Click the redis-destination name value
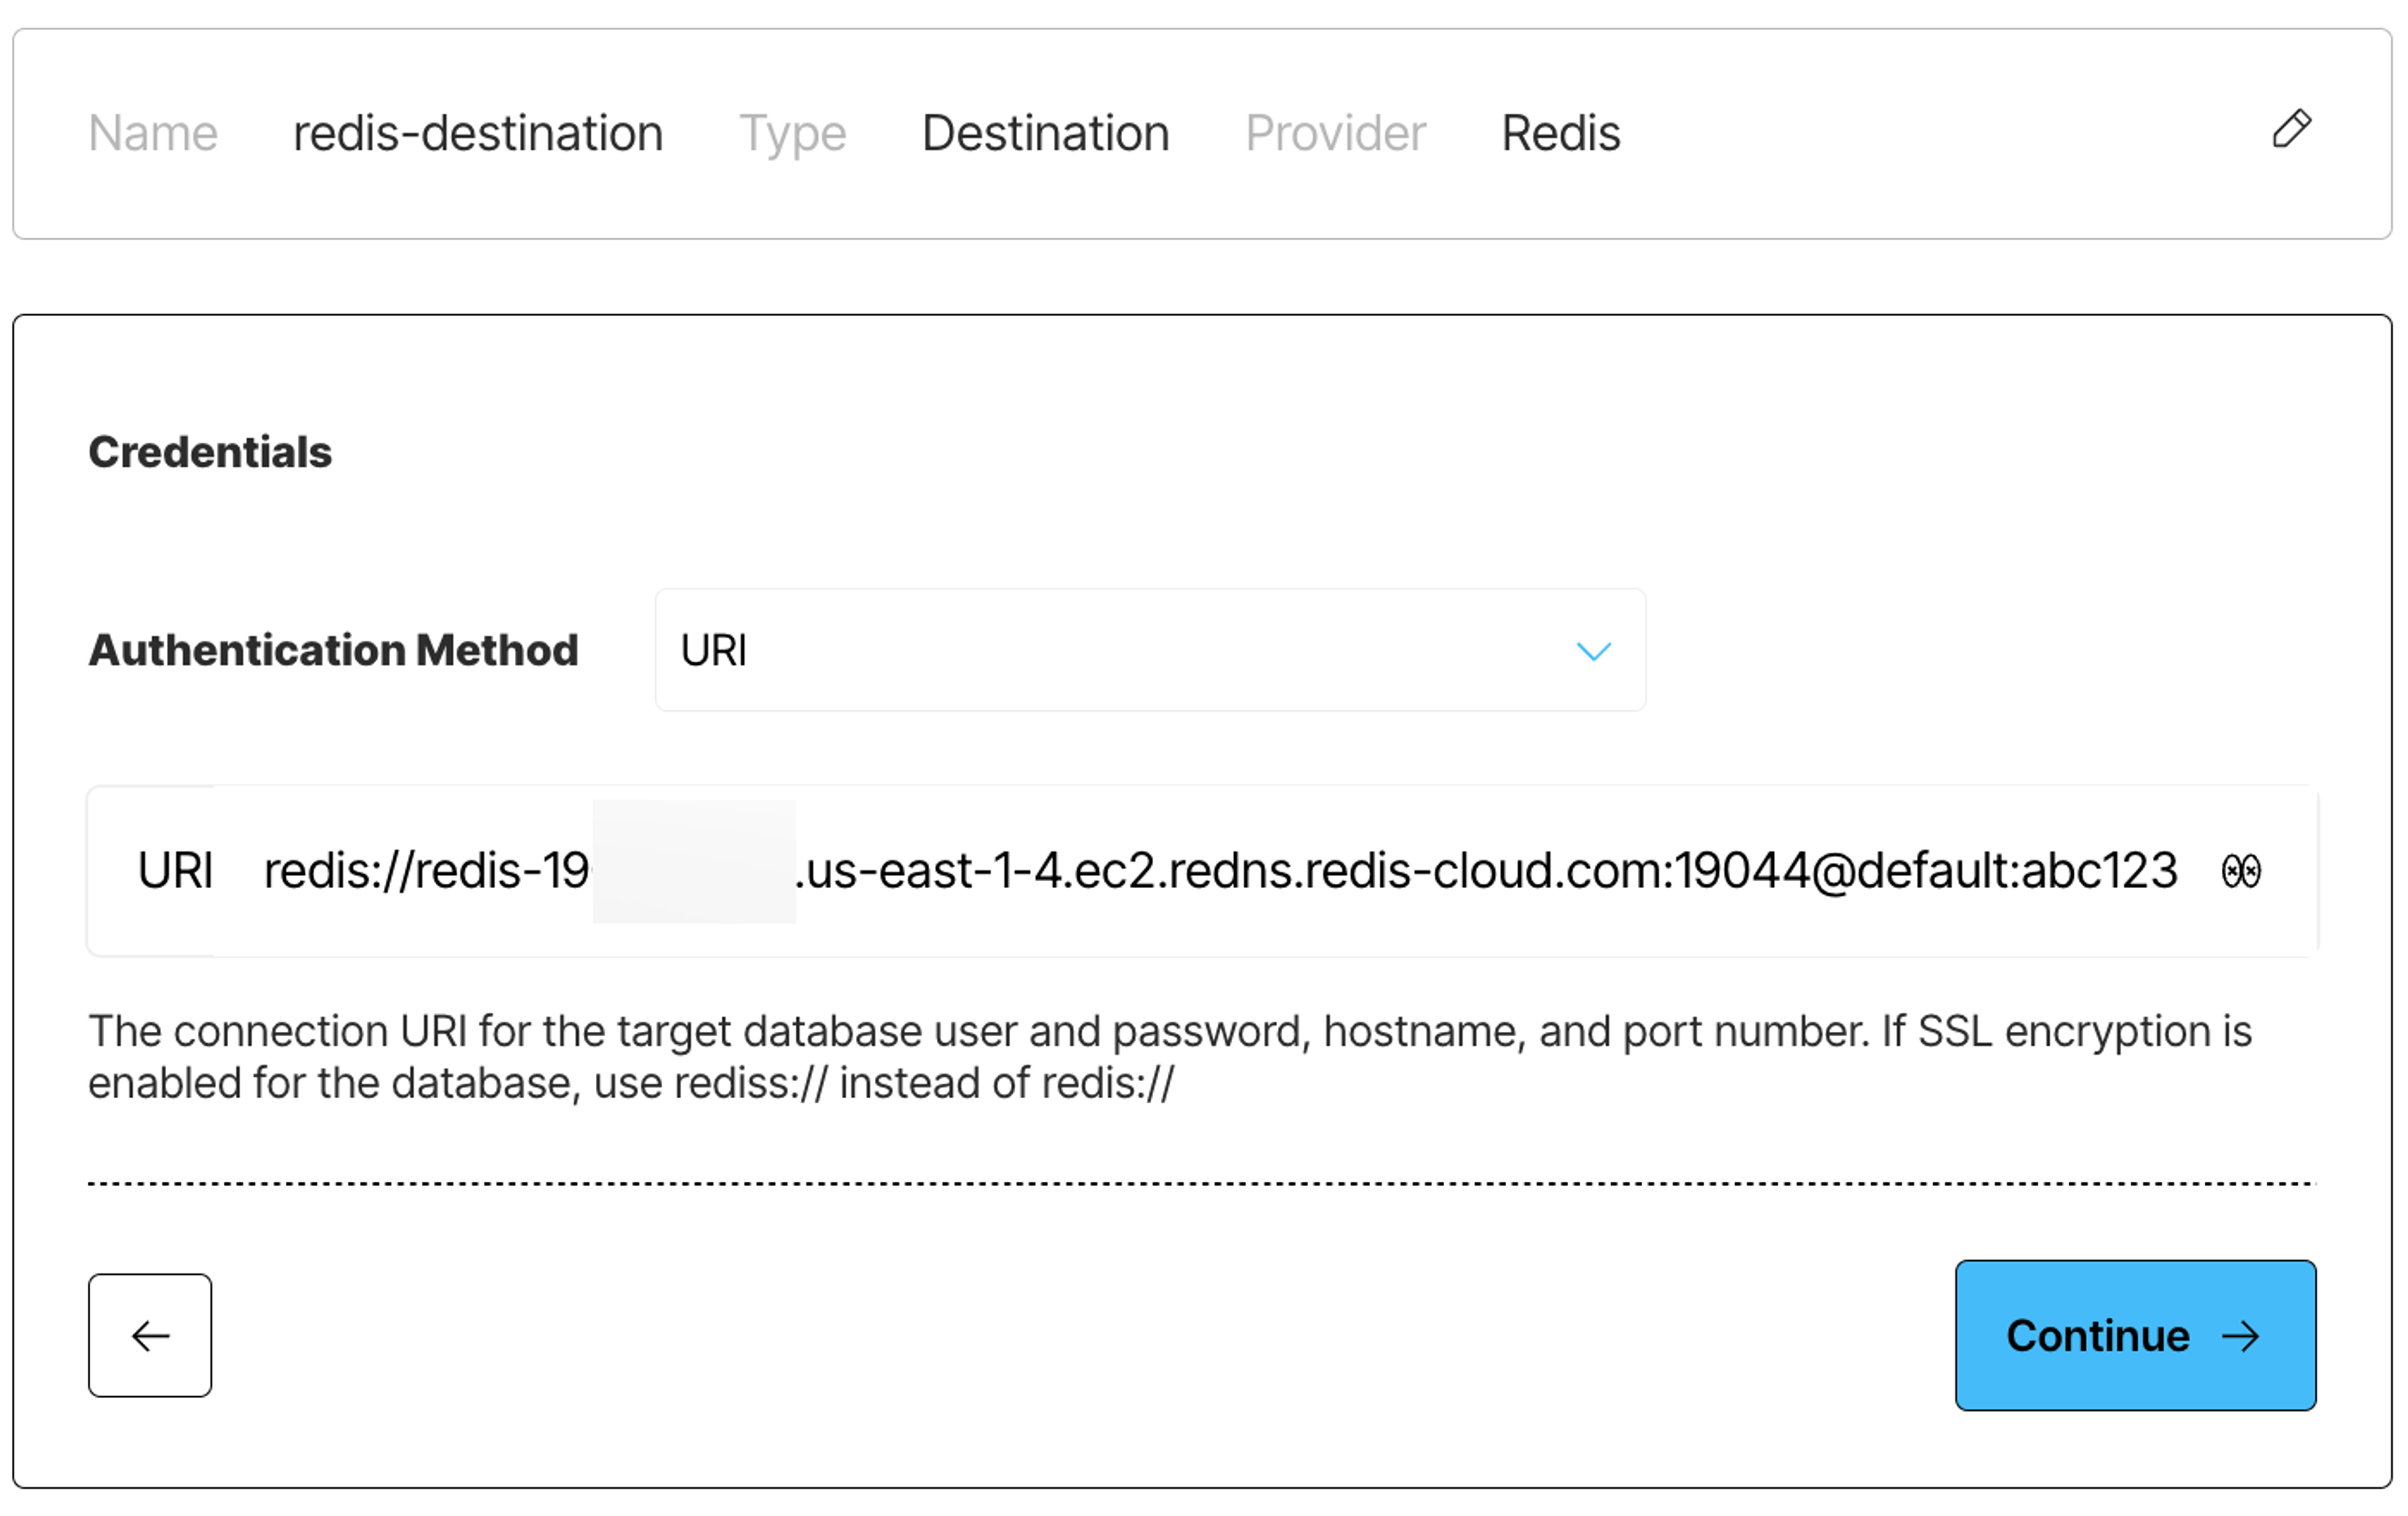The image size is (2408, 1516). pos(478,133)
